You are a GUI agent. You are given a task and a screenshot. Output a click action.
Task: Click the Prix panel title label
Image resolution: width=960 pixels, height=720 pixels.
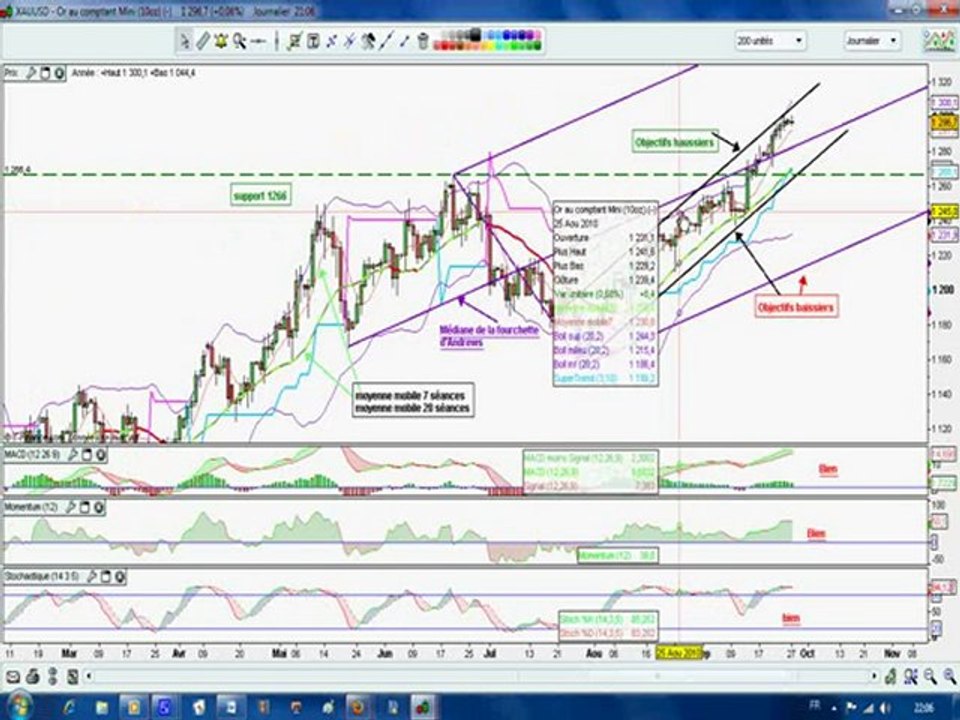tap(12, 73)
